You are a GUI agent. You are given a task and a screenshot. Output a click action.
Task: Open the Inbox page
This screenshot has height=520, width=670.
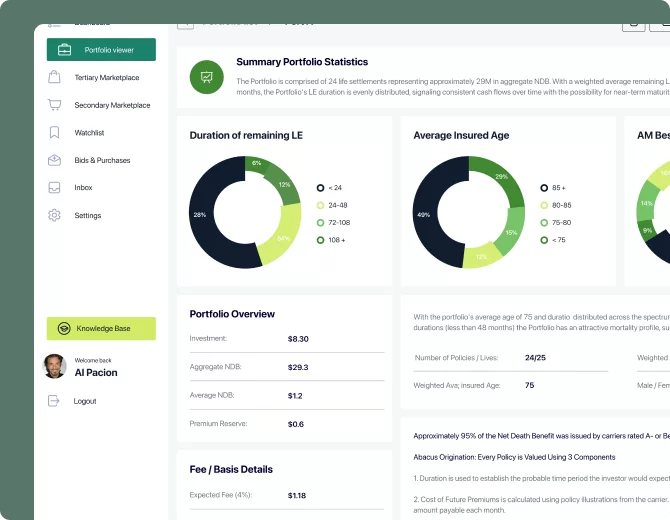pyautogui.click(x=83, y=188)
